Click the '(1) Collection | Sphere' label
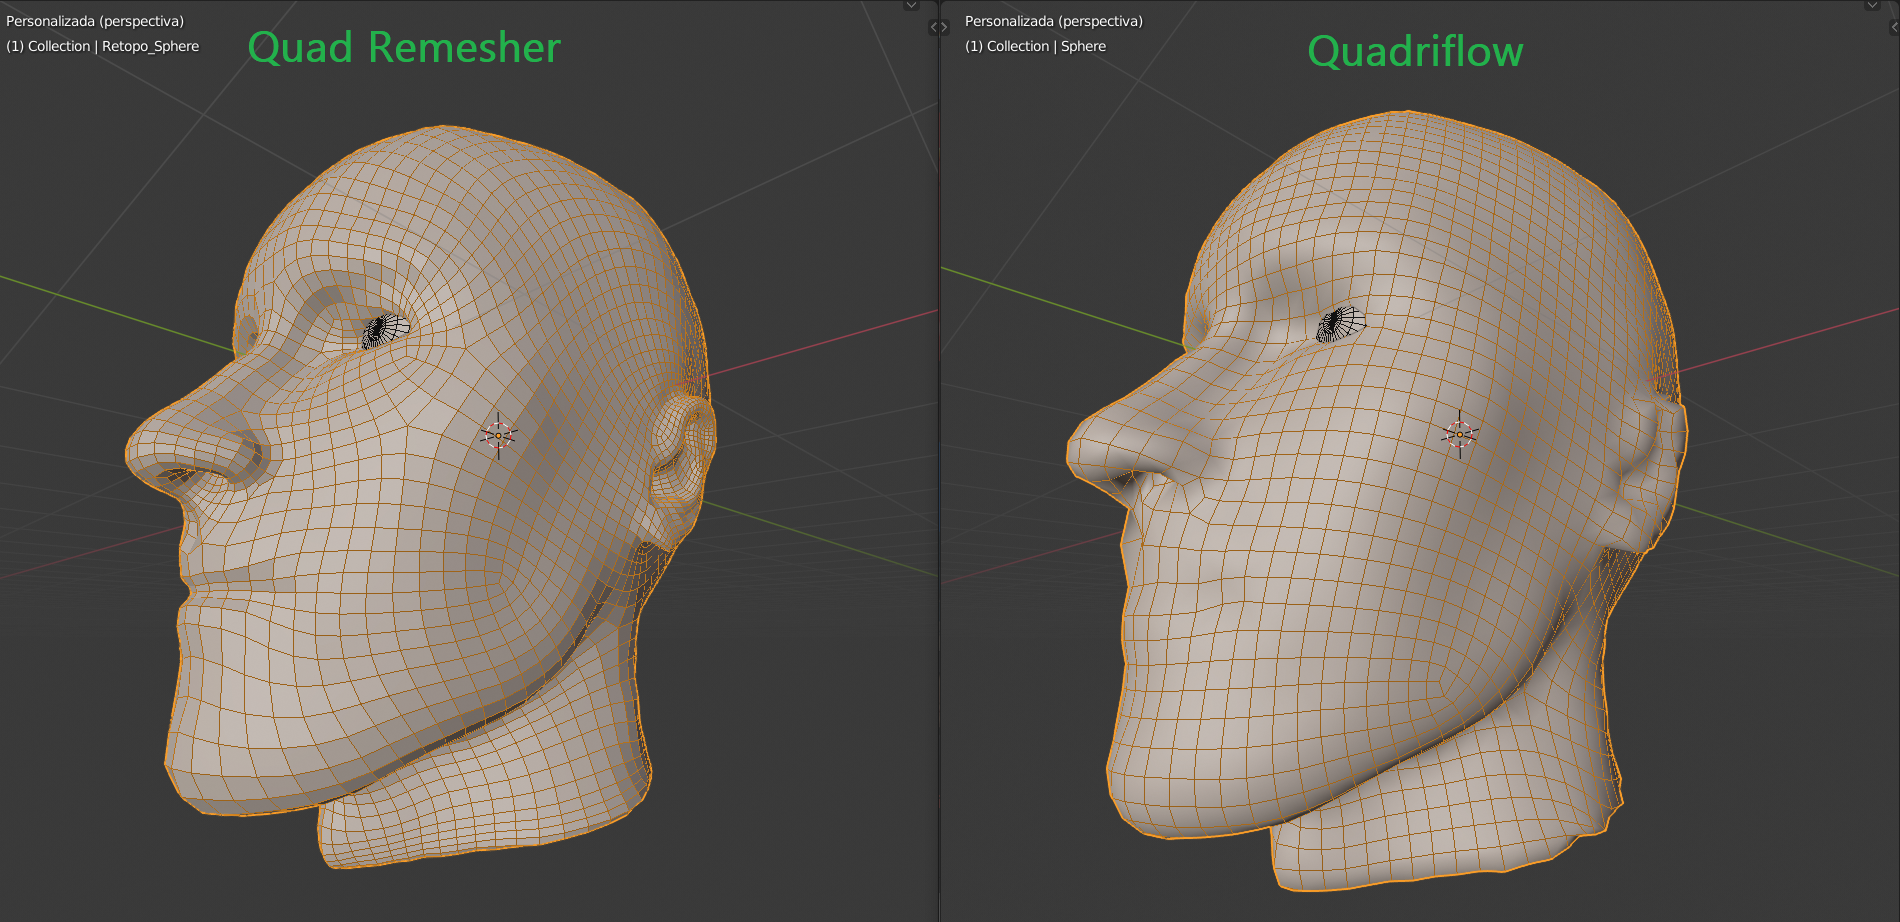 (1036, 46)
